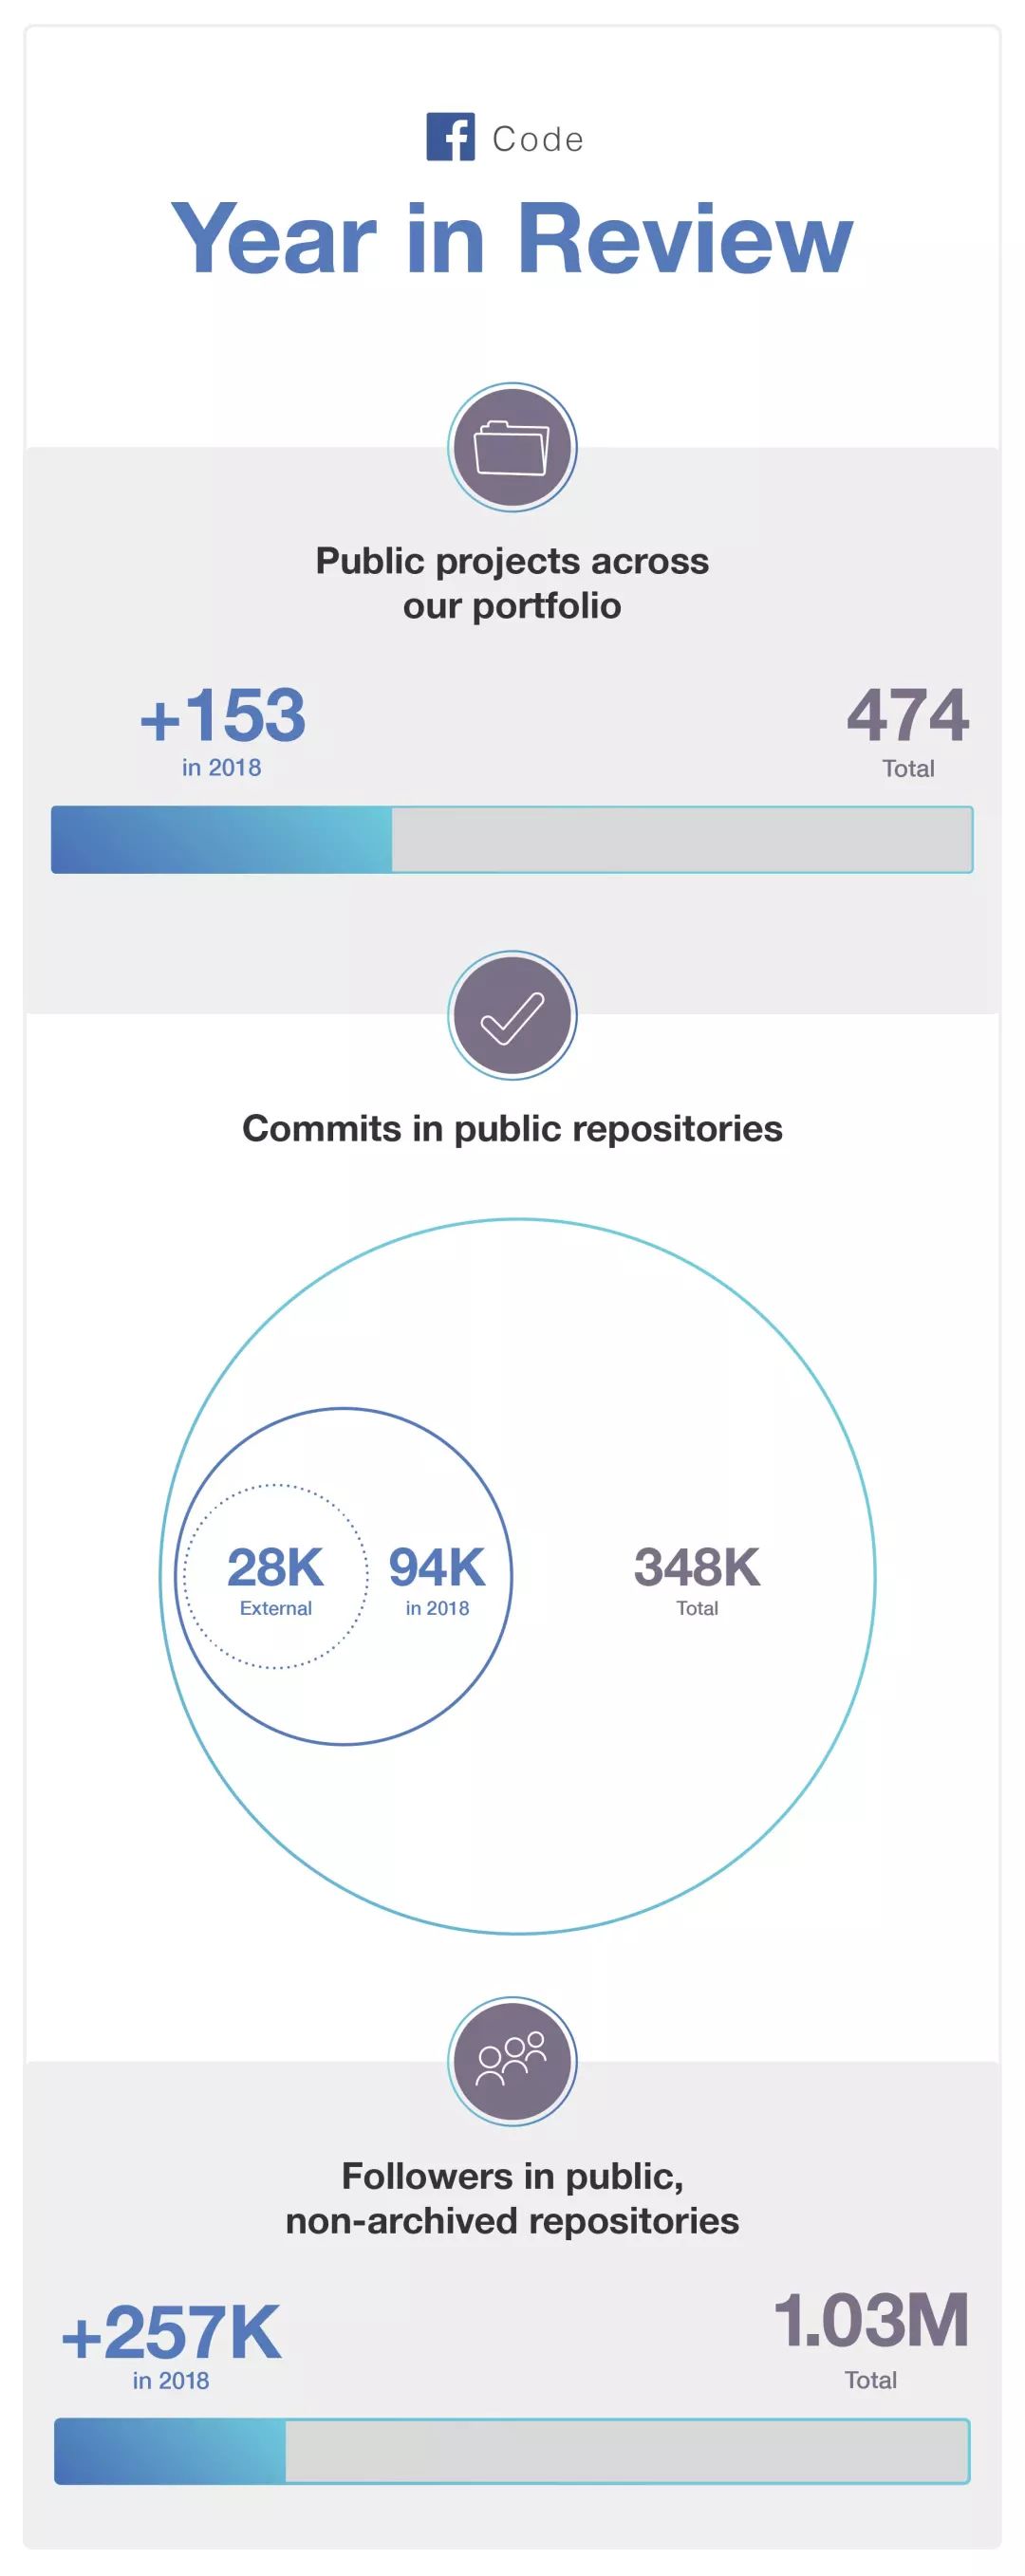Click the "Public projects across our portfolio" heading
This screenshot has height=2576, width=1025.
click(x=512, y=583)
